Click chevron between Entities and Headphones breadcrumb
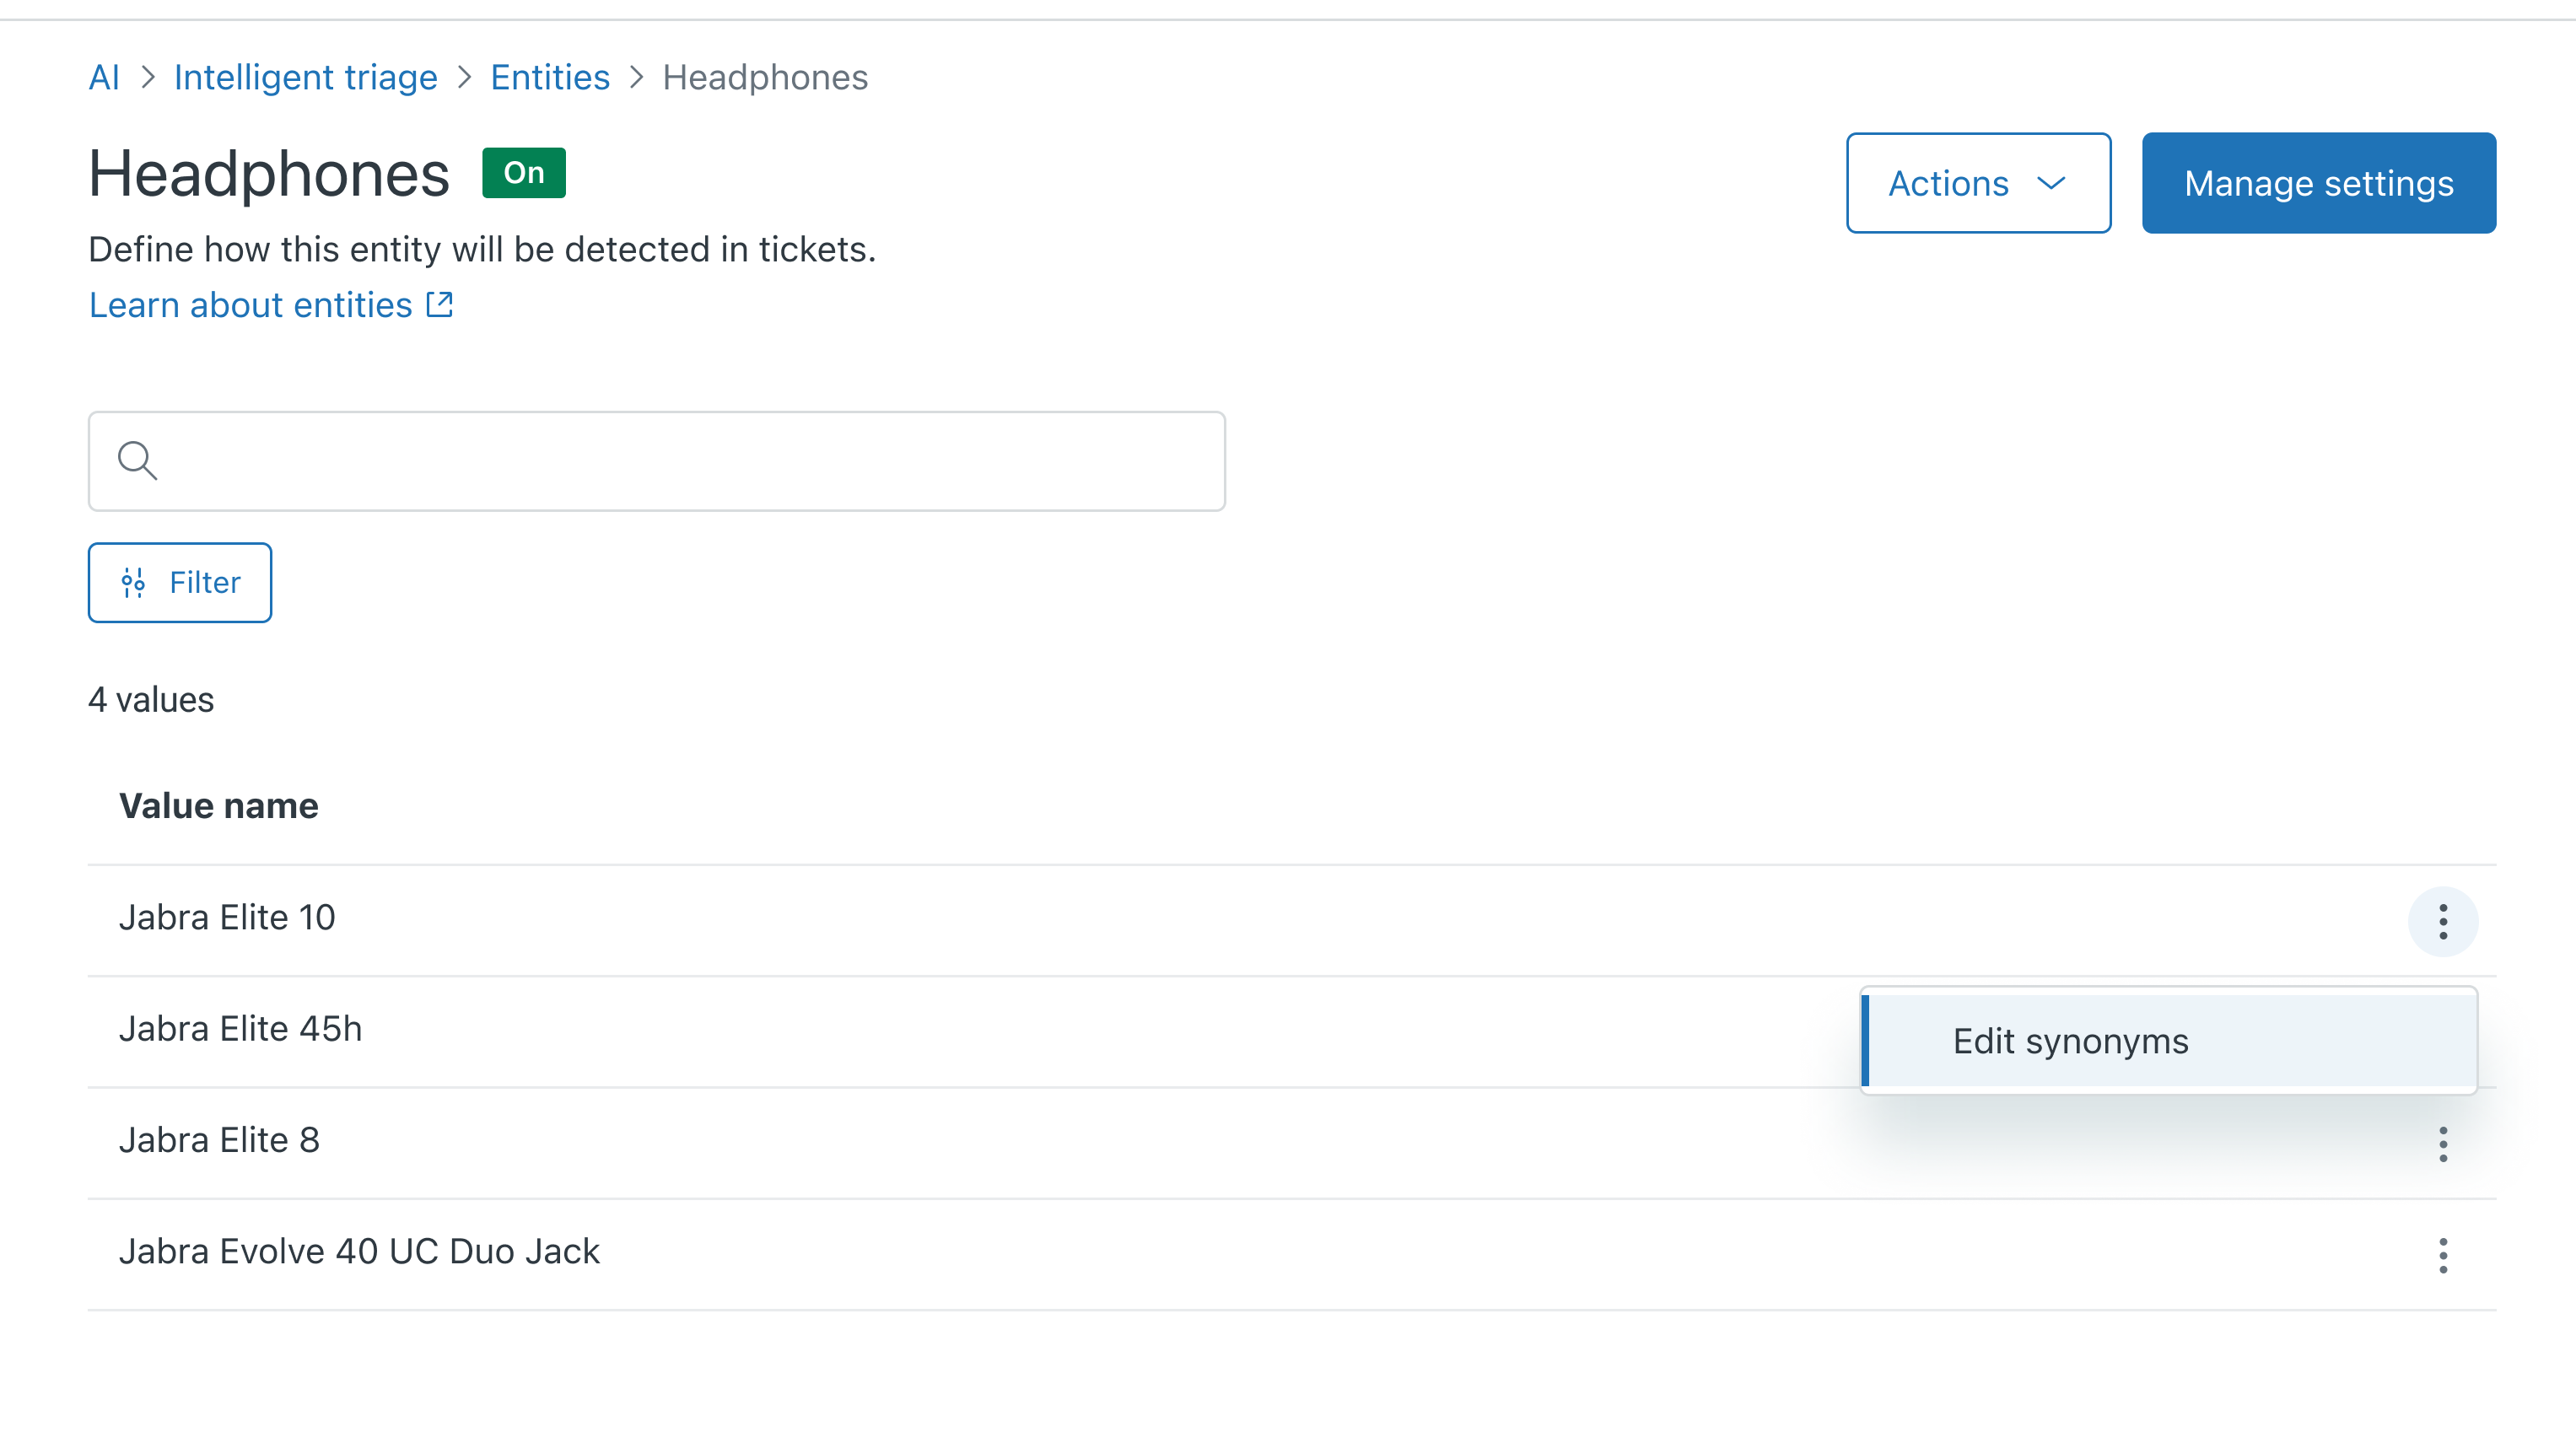2576x1432 pixels. tap(636, 77)
